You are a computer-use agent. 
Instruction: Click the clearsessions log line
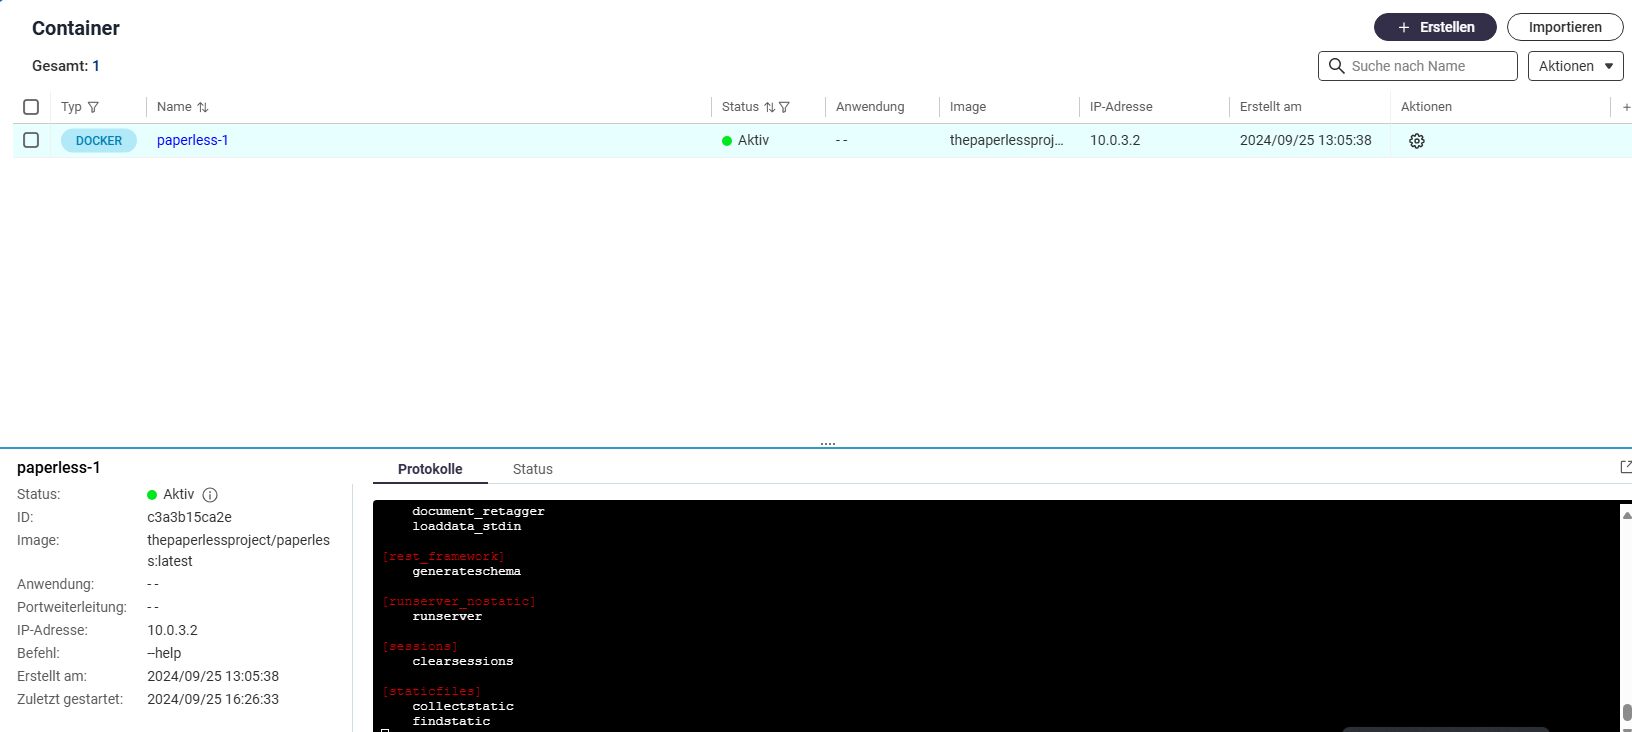[463, 661]
